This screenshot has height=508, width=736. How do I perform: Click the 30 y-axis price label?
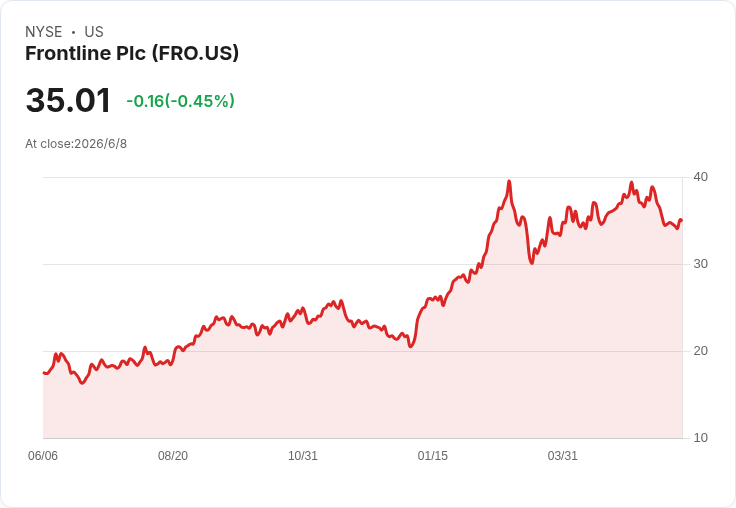pyautogui.click(x=700, y=264)
